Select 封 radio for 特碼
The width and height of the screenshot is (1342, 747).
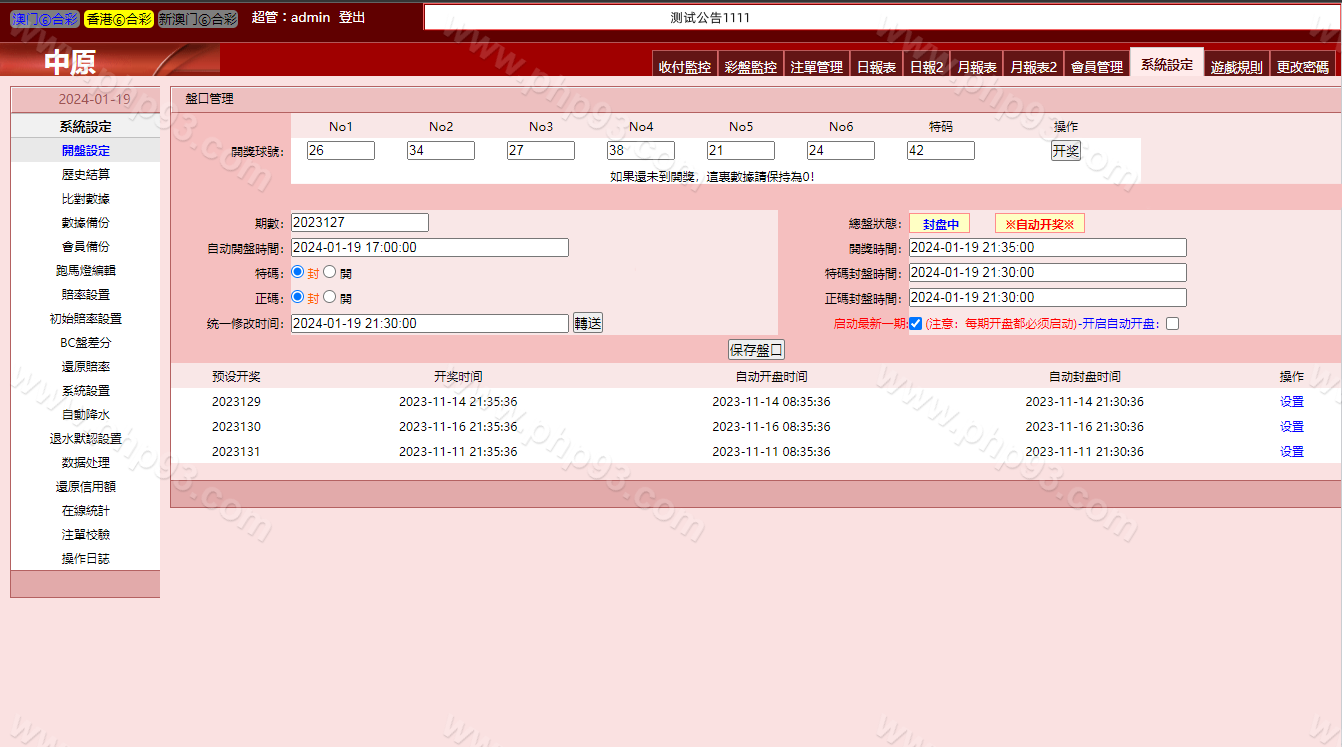(298, 272)
